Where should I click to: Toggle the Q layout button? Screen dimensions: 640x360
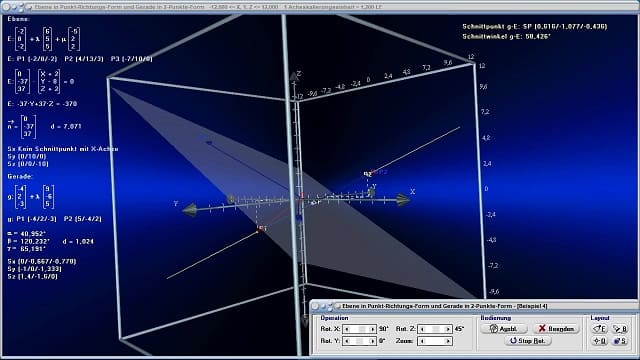(599, 340)
